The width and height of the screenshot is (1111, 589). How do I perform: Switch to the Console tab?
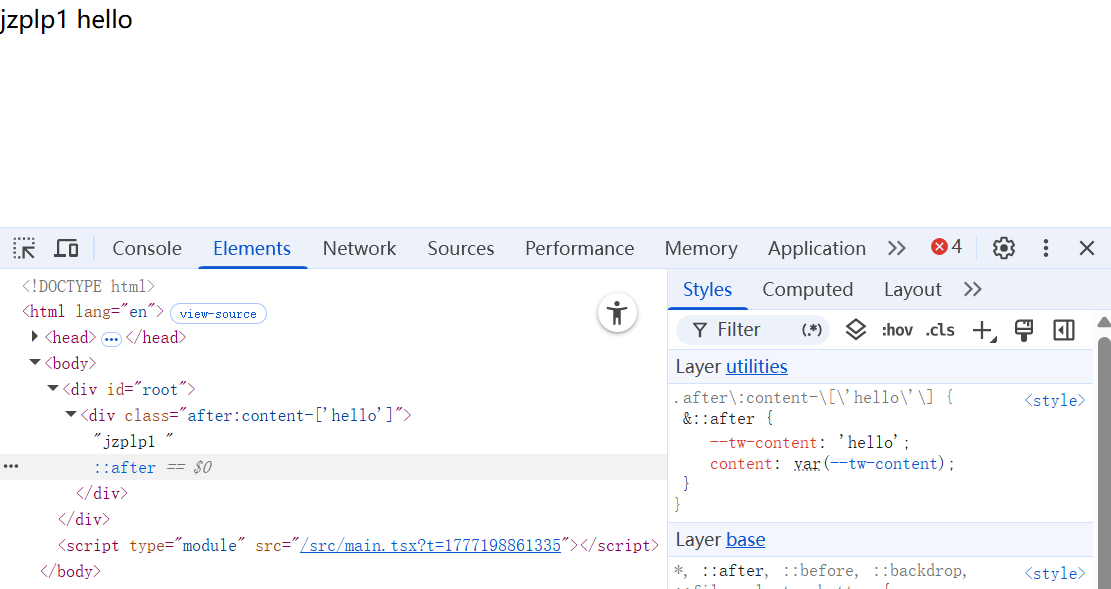147,248
